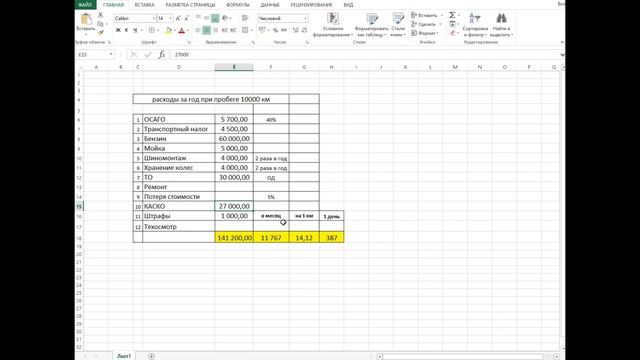Open the Calibri font name dropdown
The width and height of the screenshot is (640, 360).
click(x=154, y=18)
